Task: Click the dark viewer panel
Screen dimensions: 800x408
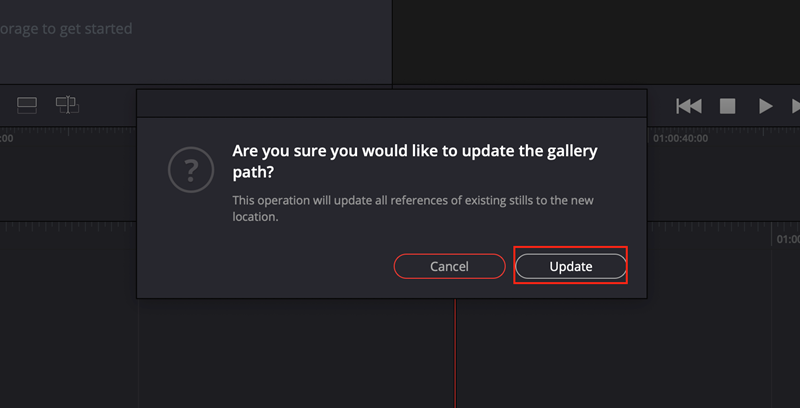Action: click(x=596, y=42)
